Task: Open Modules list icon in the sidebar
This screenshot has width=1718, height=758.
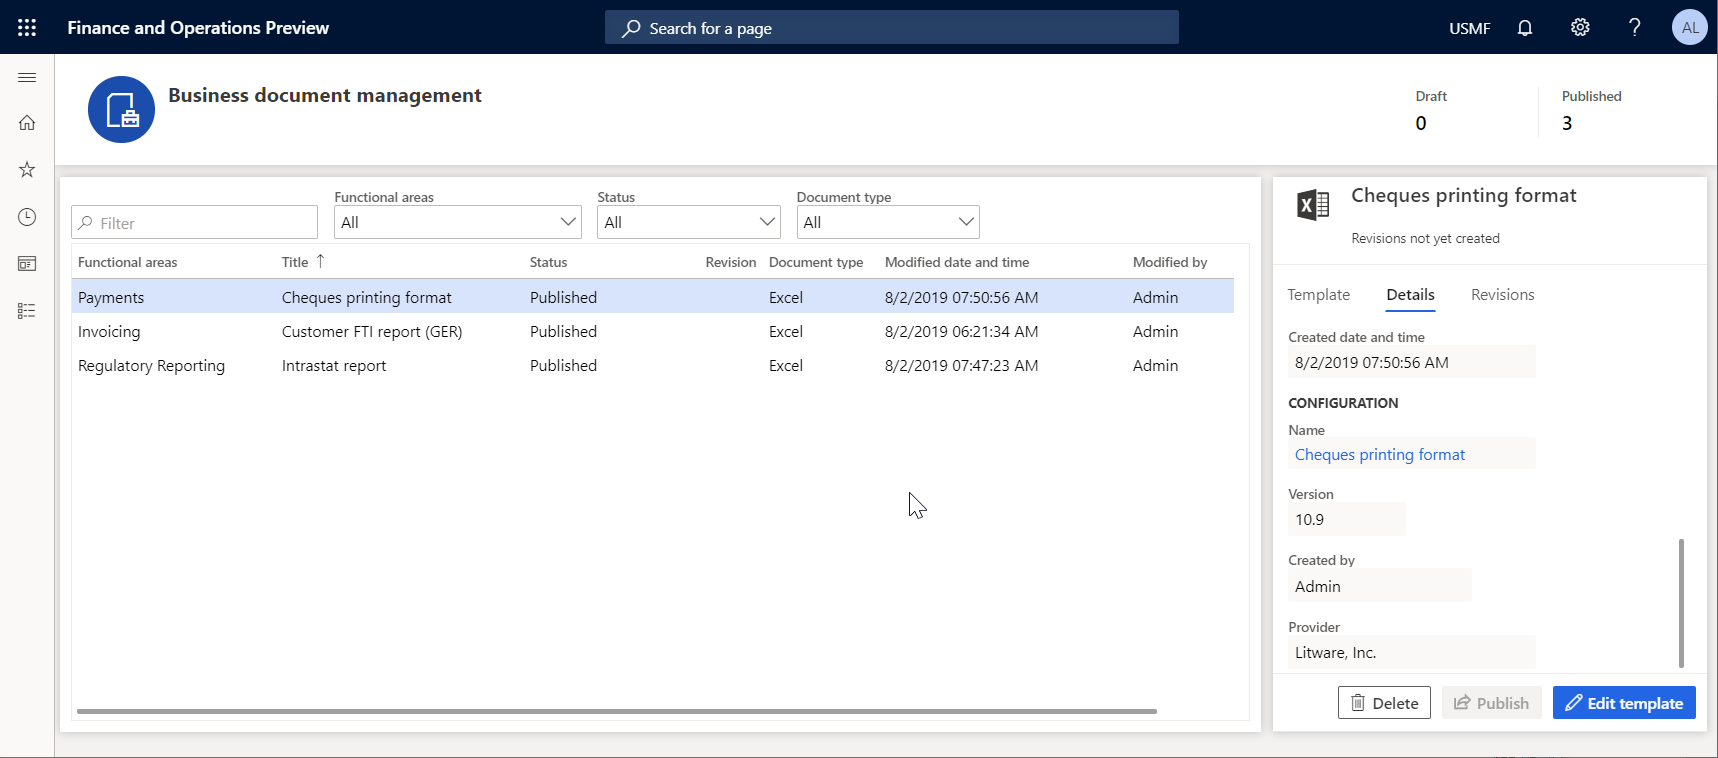Action: pos(27,311)
